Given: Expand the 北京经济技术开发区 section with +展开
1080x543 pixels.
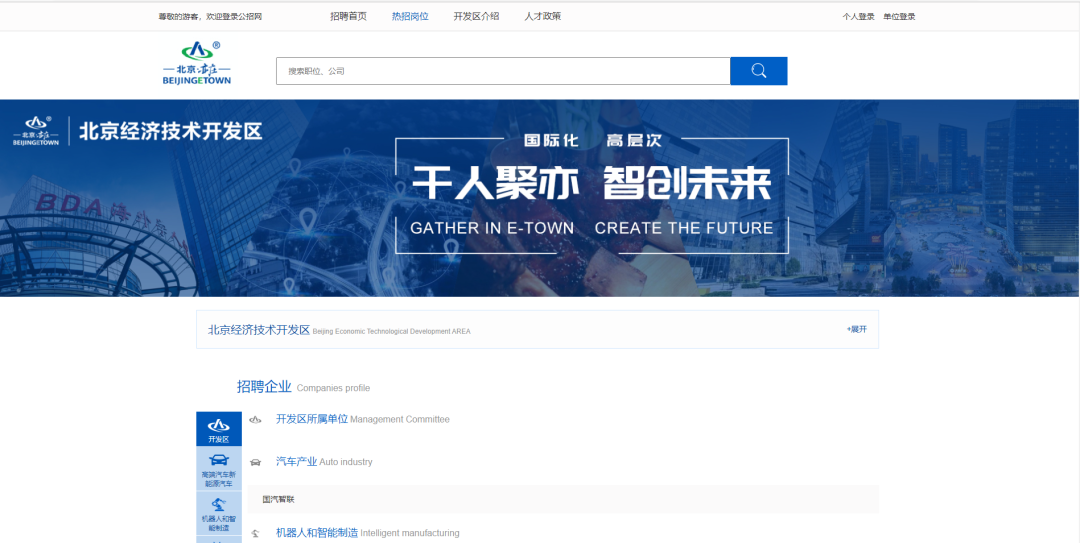Looking at the screenshot, I should pyautogui.click(x=856, y=329).
